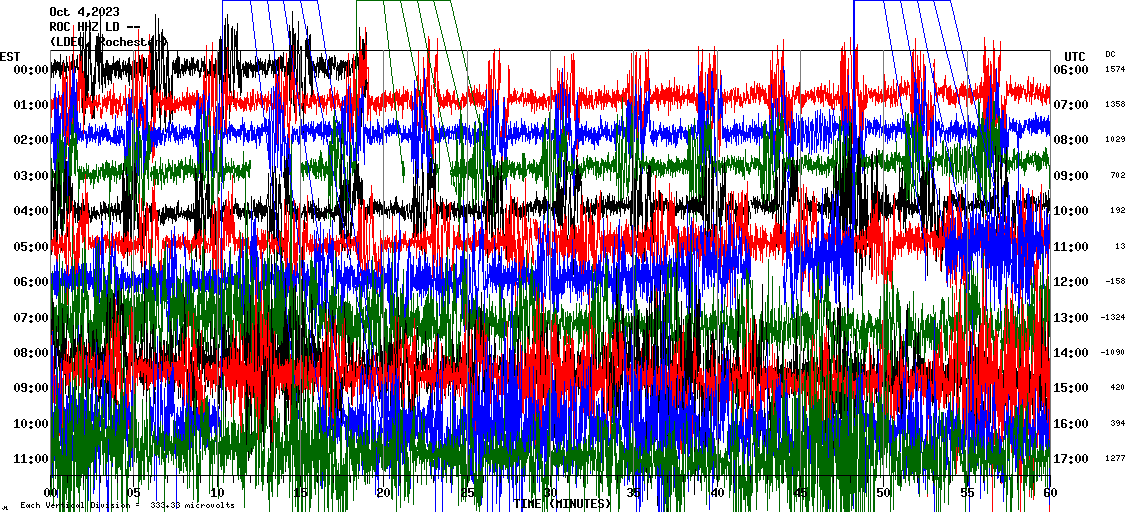This screenshot has height=519, width=1130.
Task: Select the 55 minute tick label
Action: point(966,493)
